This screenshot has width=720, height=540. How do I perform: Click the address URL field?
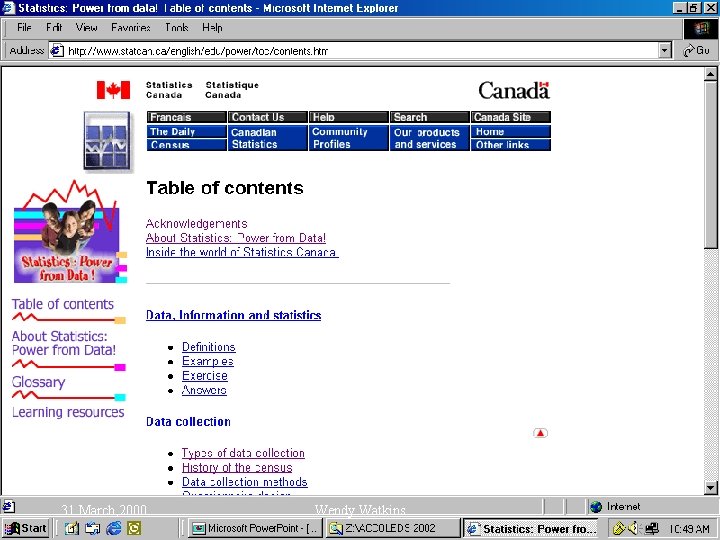[x=360, y=51]
